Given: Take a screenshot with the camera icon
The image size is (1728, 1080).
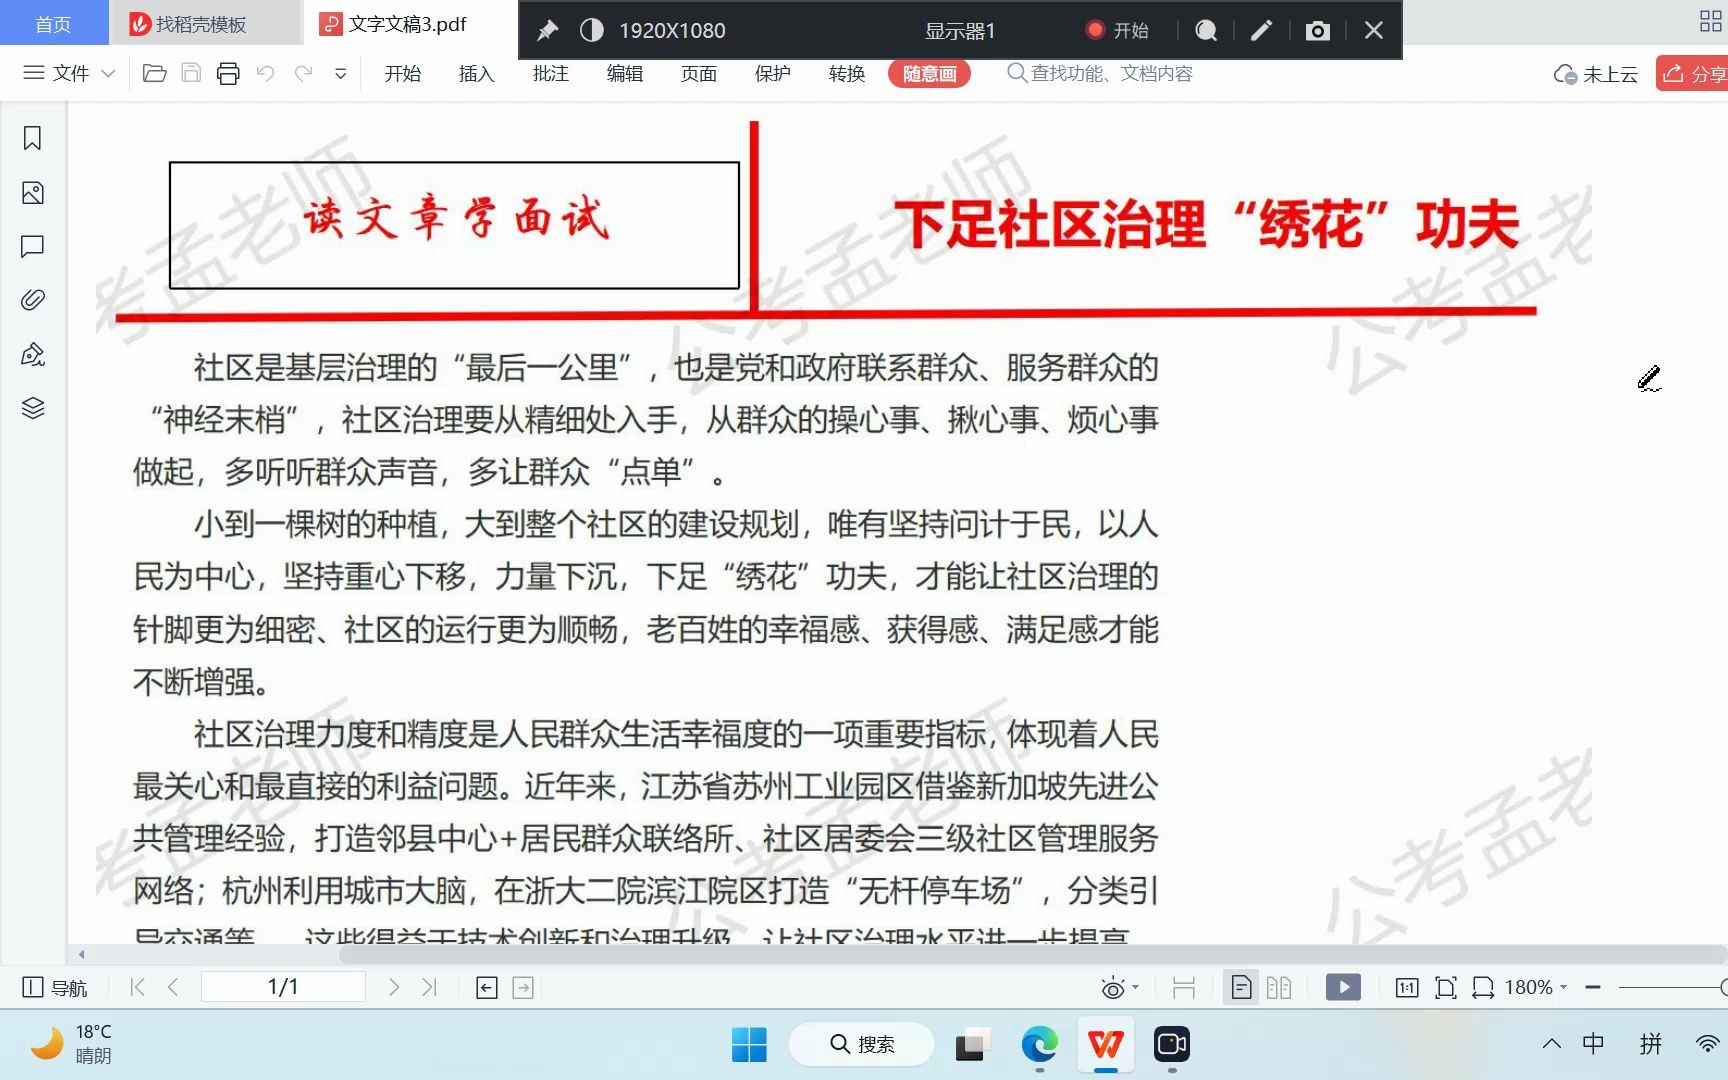Looking at the screenshot, I should [1318, 30].
